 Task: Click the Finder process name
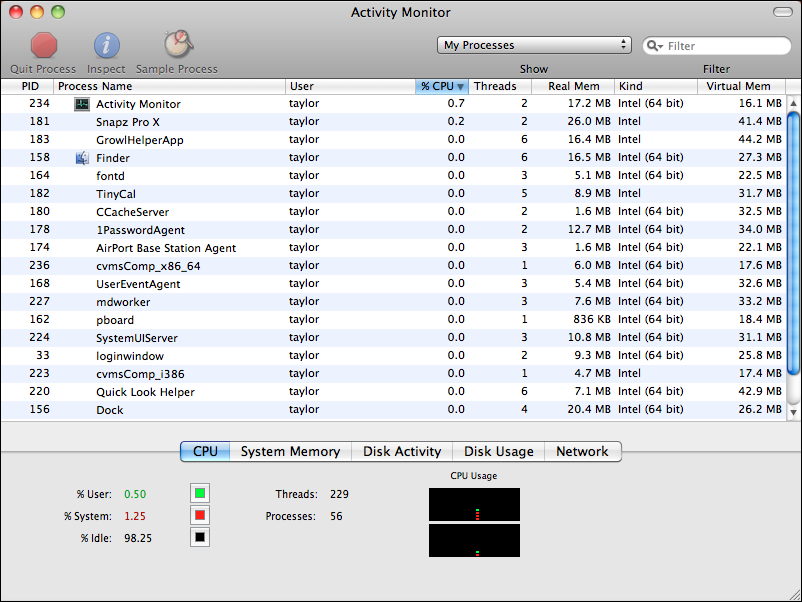[x=113, y=158]
